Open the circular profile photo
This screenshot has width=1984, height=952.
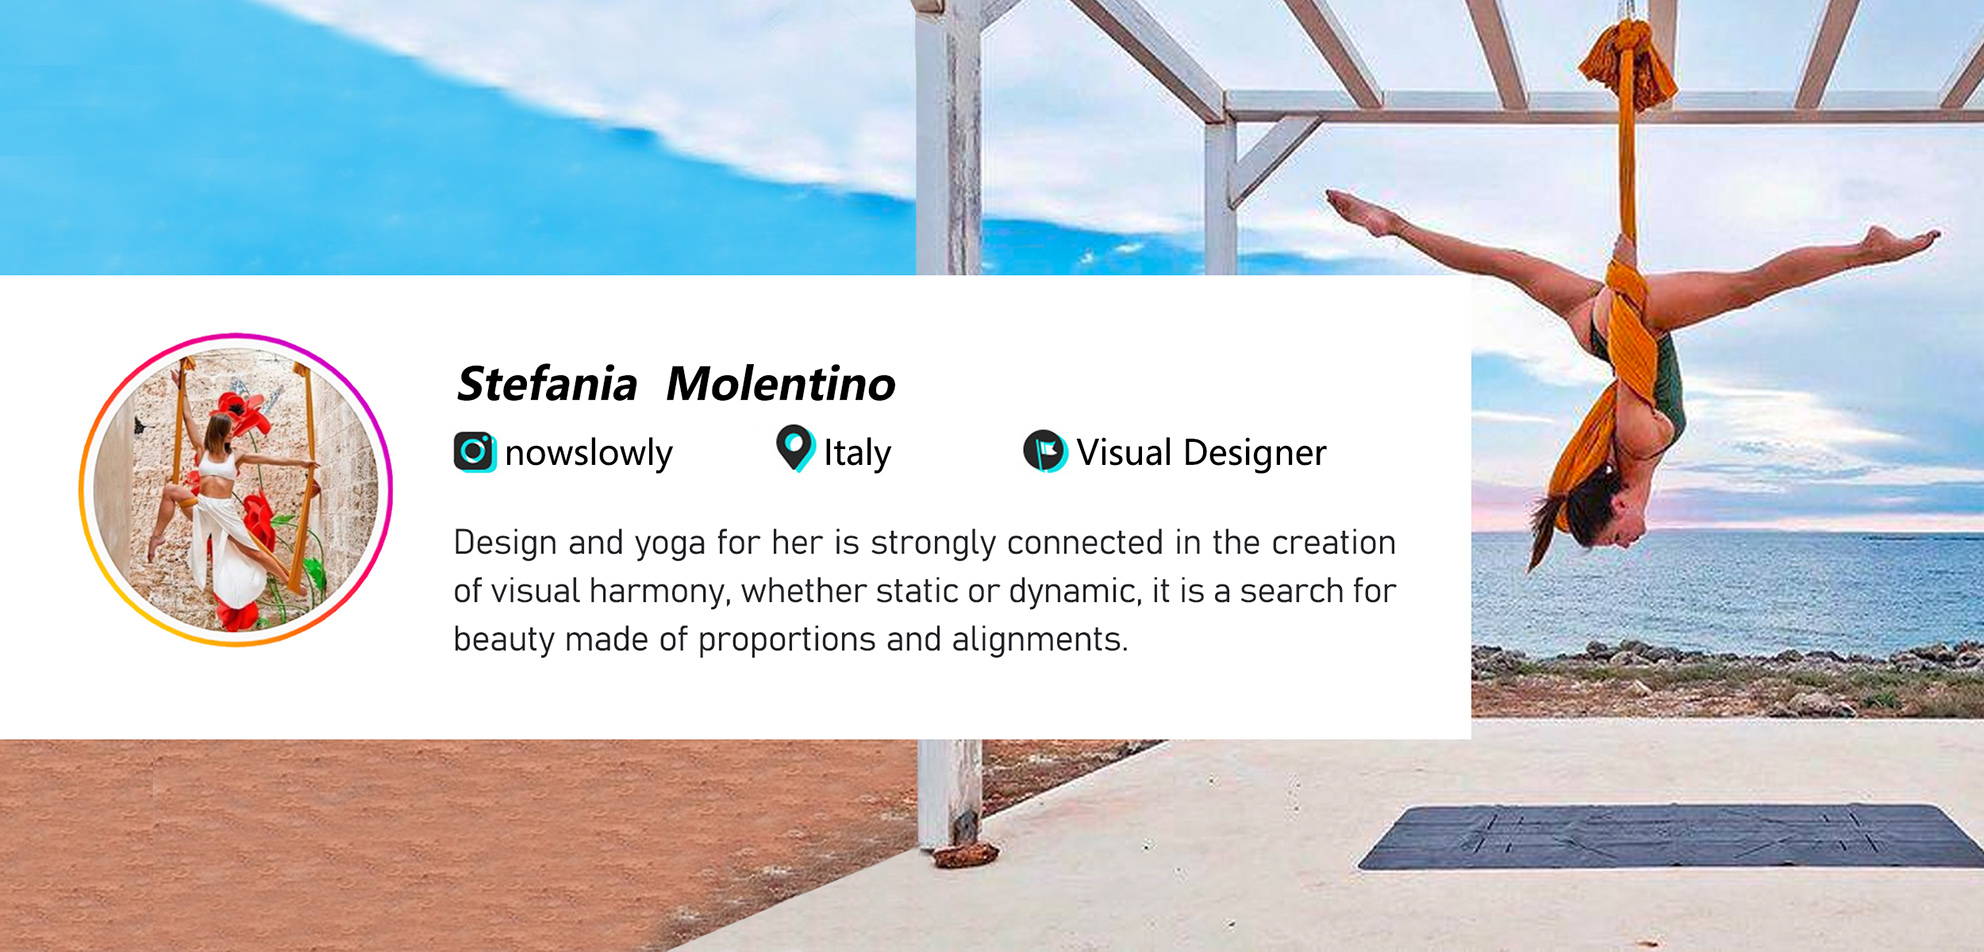[x=236, y=490]
